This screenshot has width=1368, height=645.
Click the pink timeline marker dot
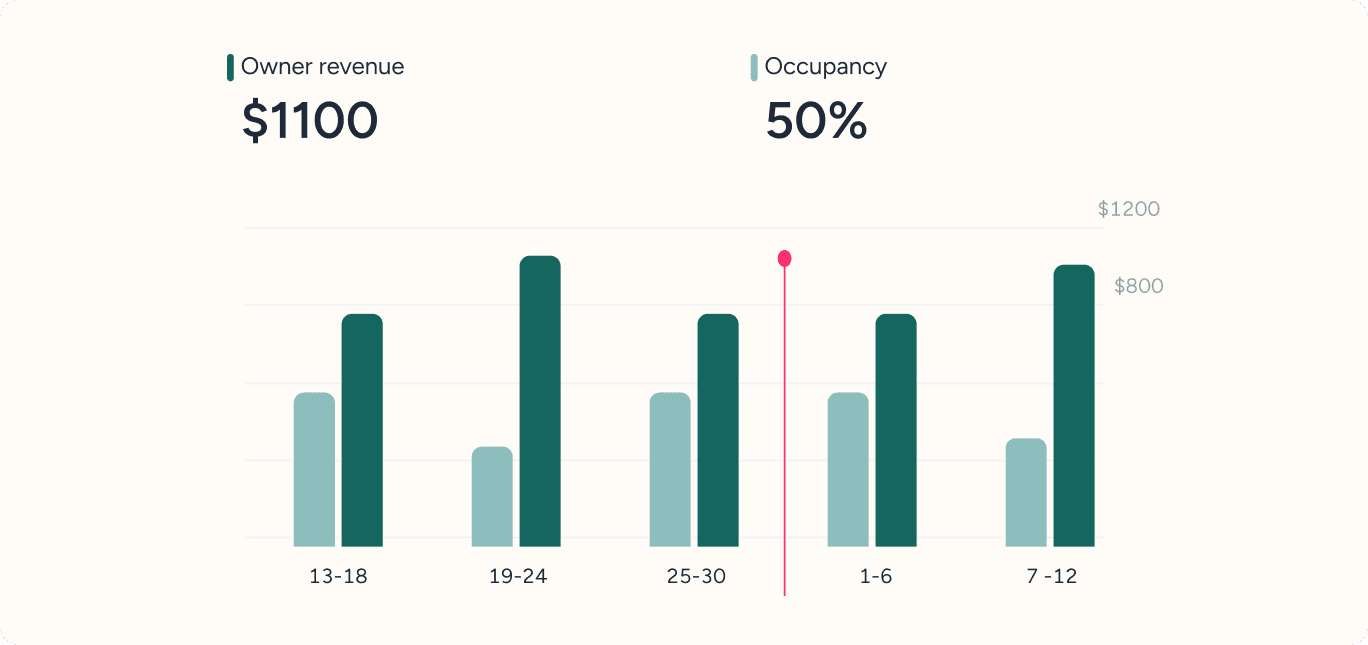point(785,259)
